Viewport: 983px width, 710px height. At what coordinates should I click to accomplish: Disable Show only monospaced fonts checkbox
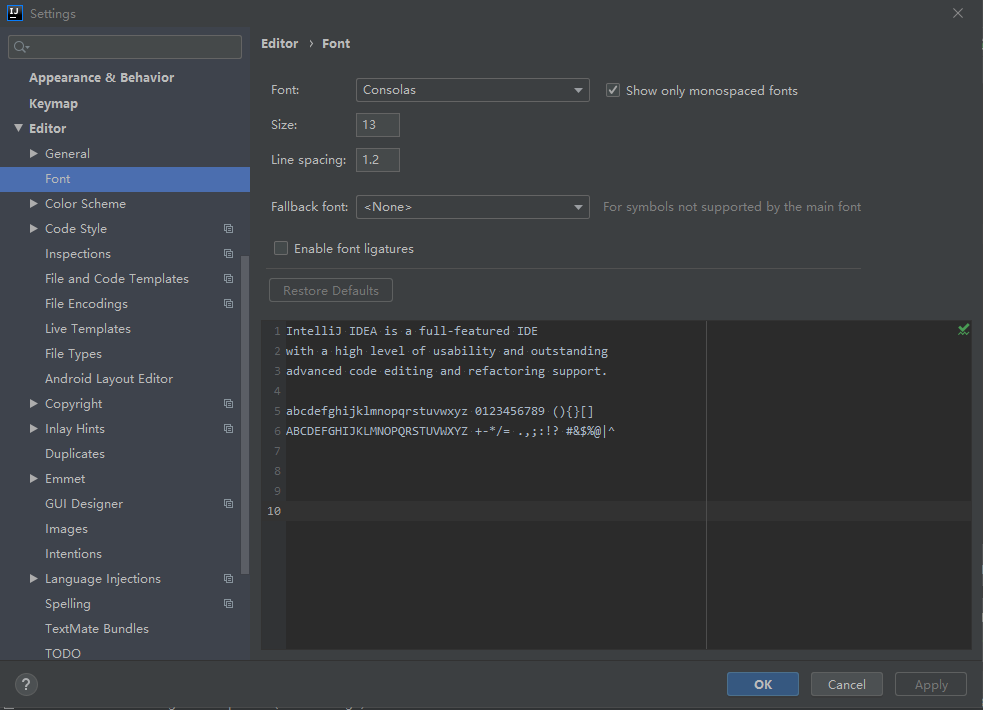click(613, 90)
